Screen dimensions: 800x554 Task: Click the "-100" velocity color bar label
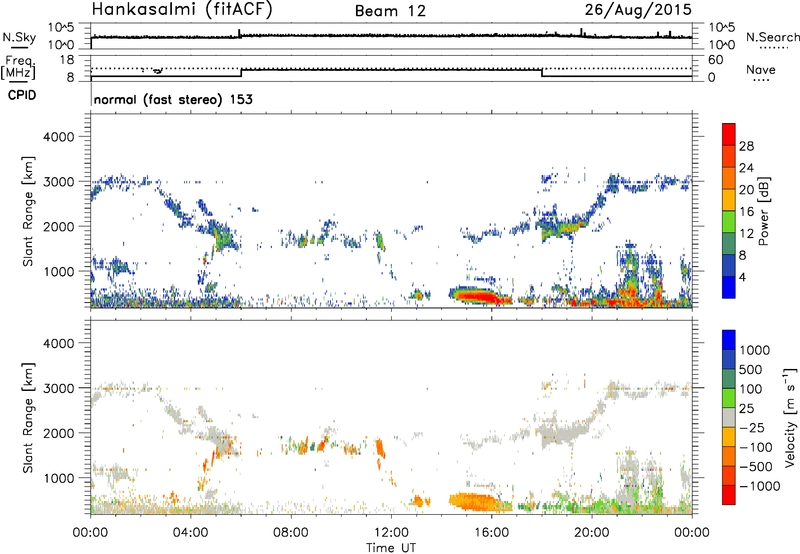coord(756,447)
